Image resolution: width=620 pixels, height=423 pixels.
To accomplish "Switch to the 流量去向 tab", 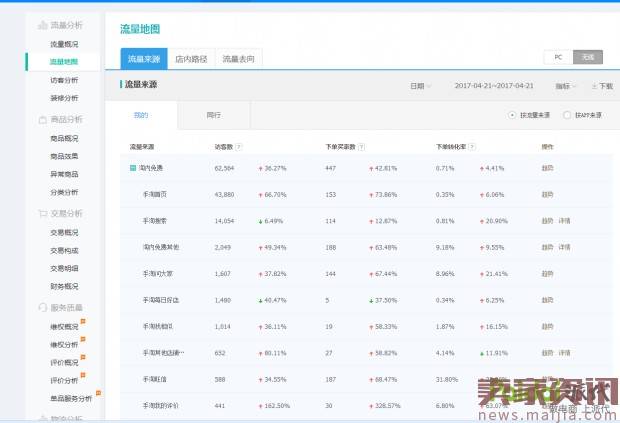I will (238, 59).
